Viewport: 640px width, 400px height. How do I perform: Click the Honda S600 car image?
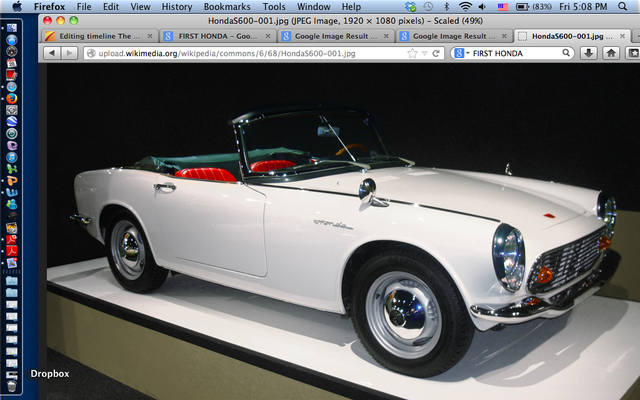coord(343,231)
